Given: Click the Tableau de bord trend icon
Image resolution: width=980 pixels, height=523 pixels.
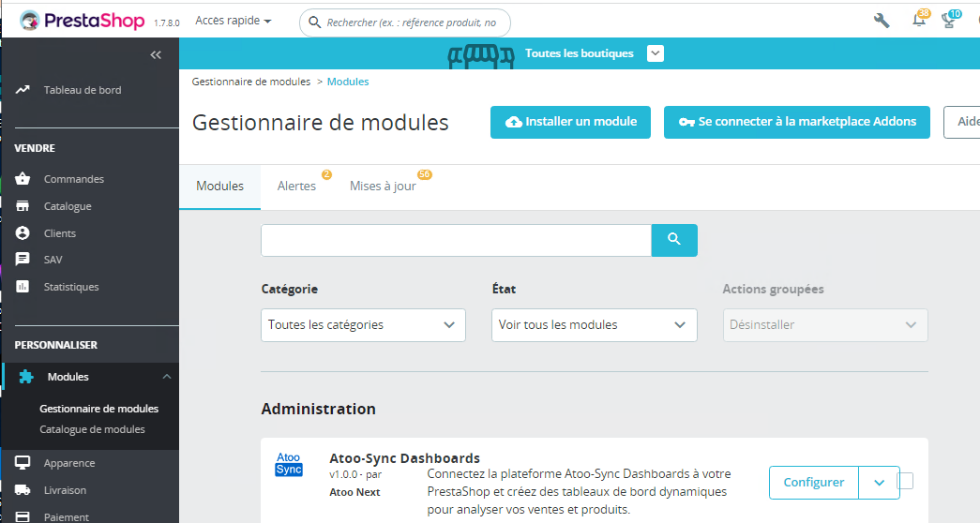Looking at the screenshot, I should click(x=22, y=89).
